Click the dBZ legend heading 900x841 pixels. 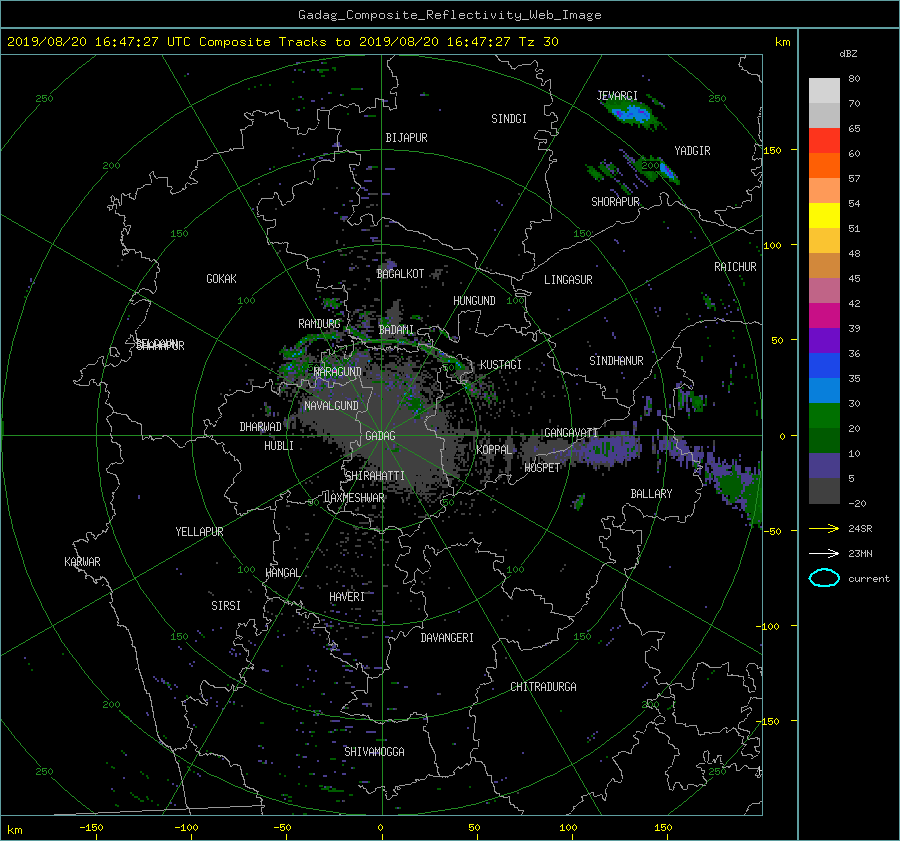(848, 54)
